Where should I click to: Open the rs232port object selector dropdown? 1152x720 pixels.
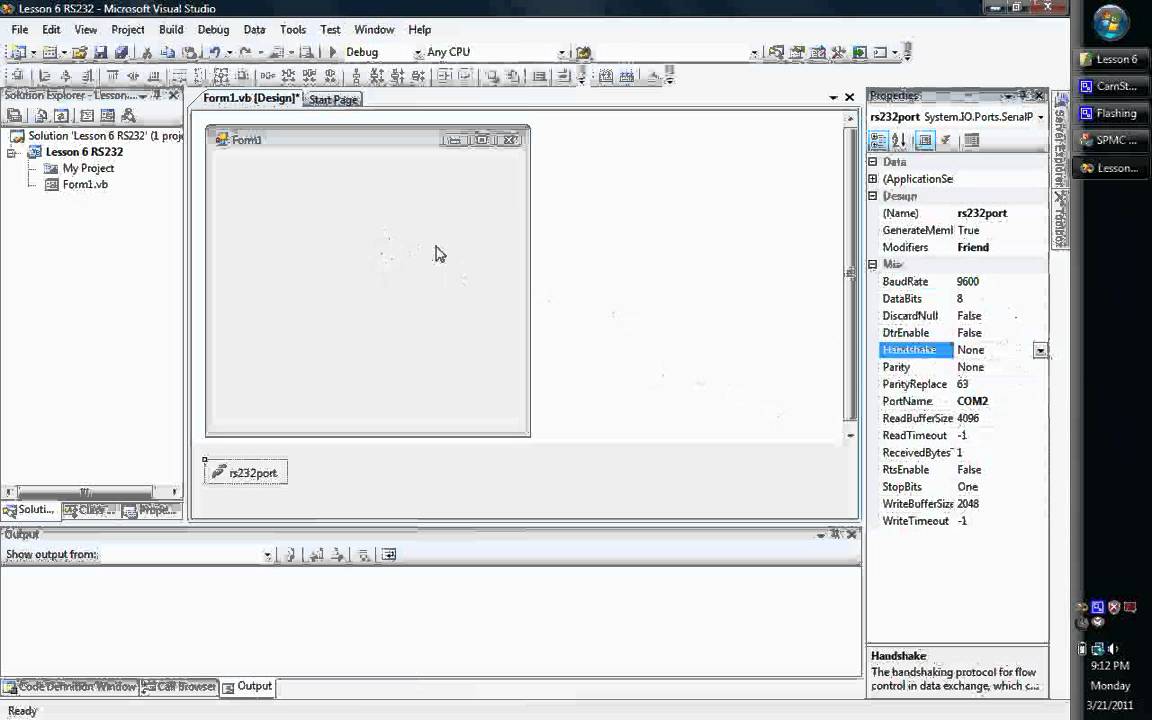1040,118
